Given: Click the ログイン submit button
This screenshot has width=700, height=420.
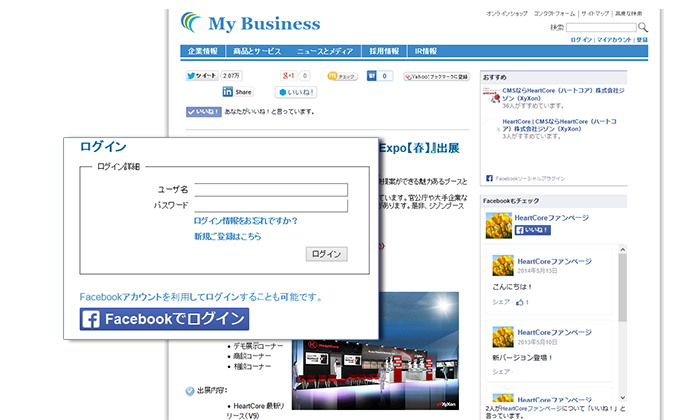Looking at the screenshot, I should click(x=326, y=254).
